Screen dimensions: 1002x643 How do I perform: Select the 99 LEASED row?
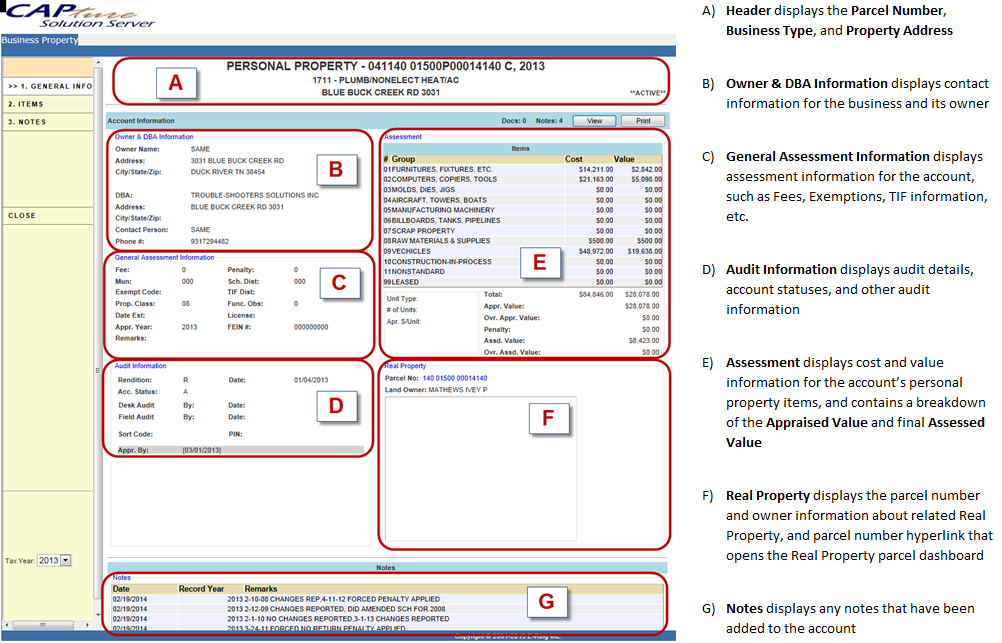point(522,282)
